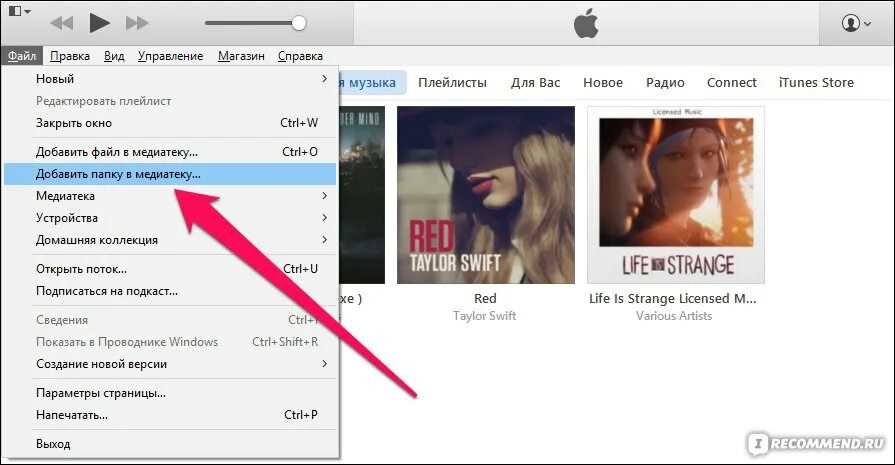Screen dimensions: 895x465
Task: Click the Play button
Action: click(x=99, y=23)
